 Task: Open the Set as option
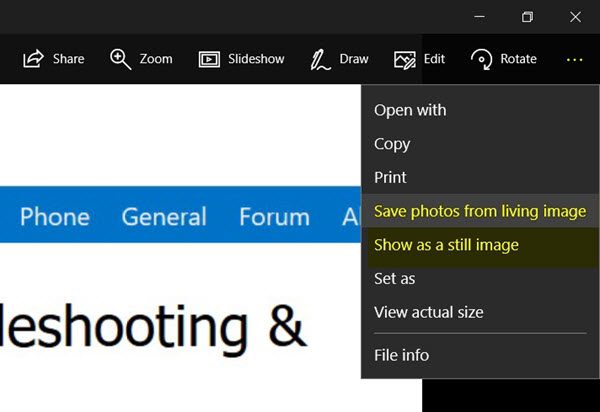(394, 279)
